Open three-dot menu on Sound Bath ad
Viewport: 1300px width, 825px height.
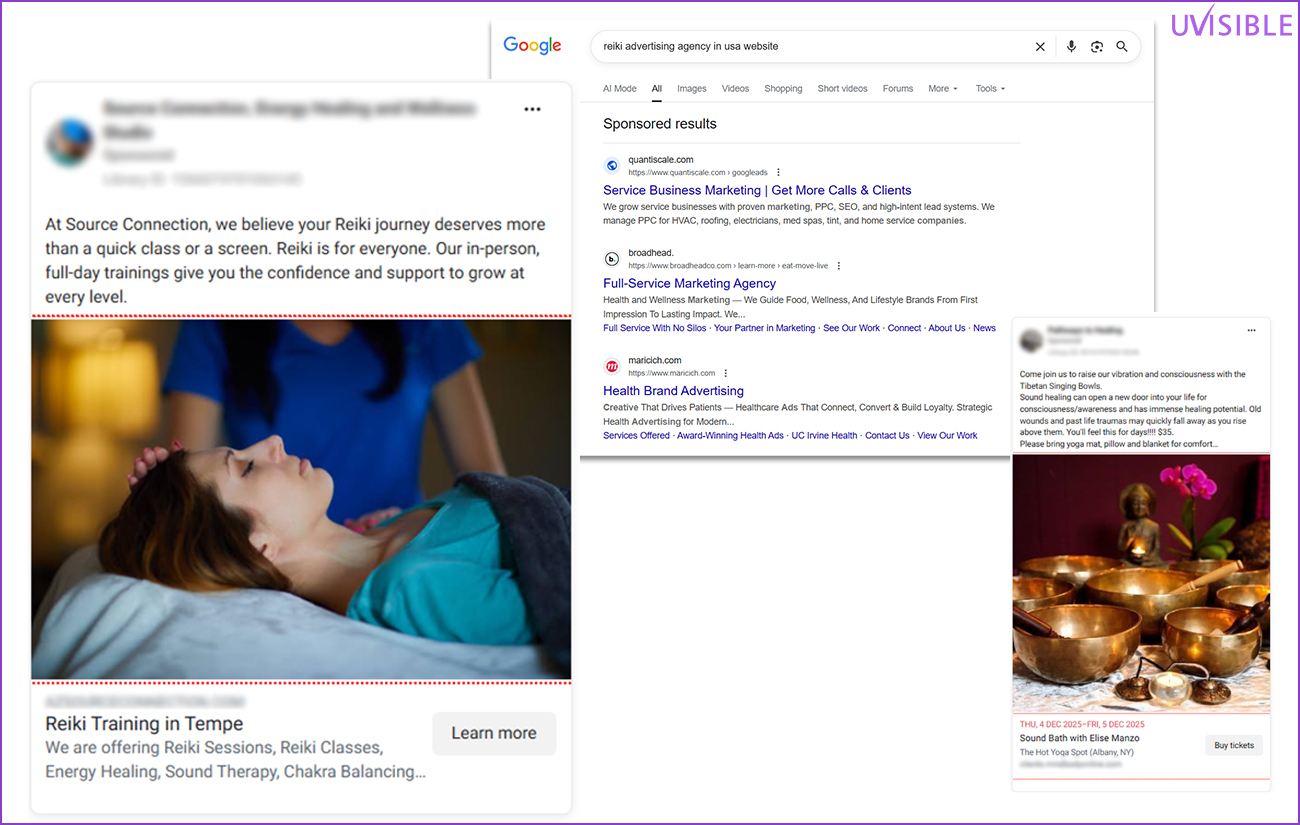coord(1251,331)
